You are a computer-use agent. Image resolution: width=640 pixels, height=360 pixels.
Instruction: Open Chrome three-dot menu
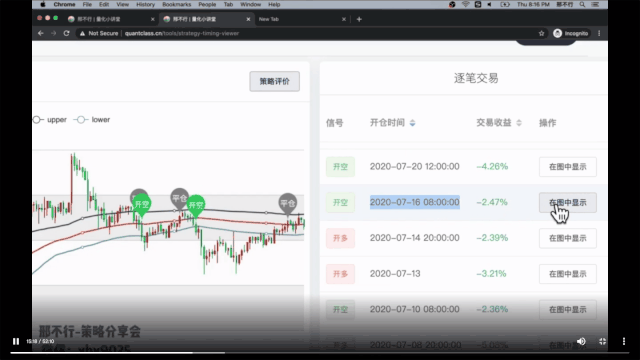point(599,33)
